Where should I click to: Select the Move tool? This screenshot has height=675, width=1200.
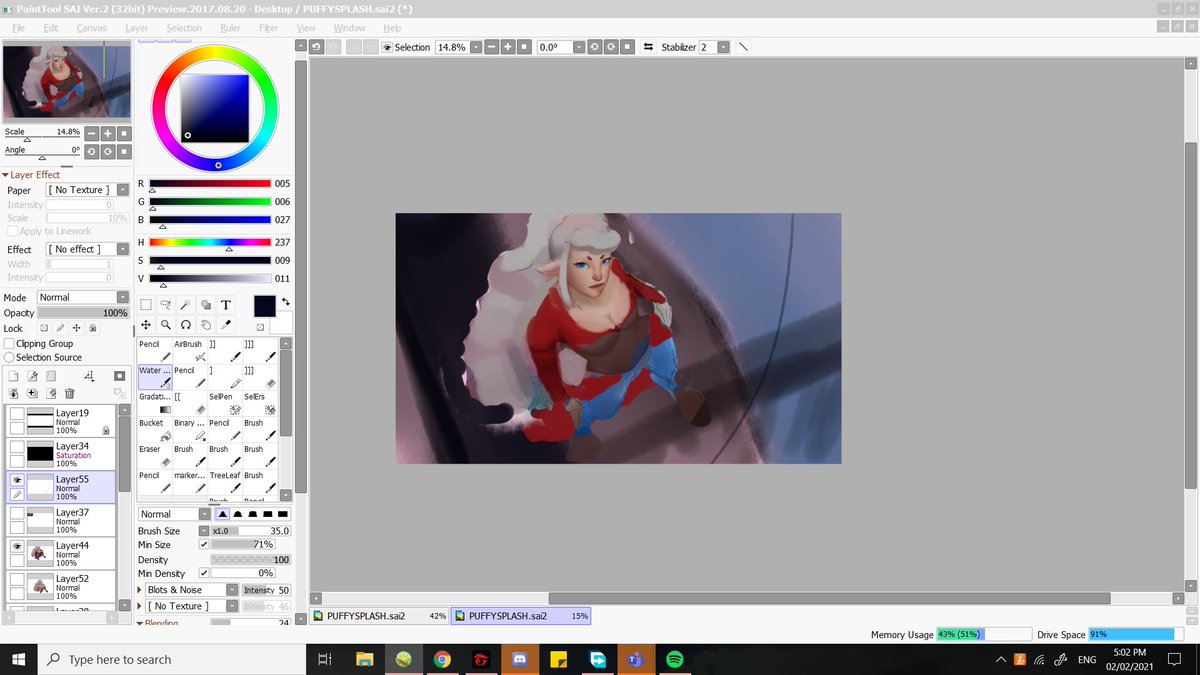point(146,325)
